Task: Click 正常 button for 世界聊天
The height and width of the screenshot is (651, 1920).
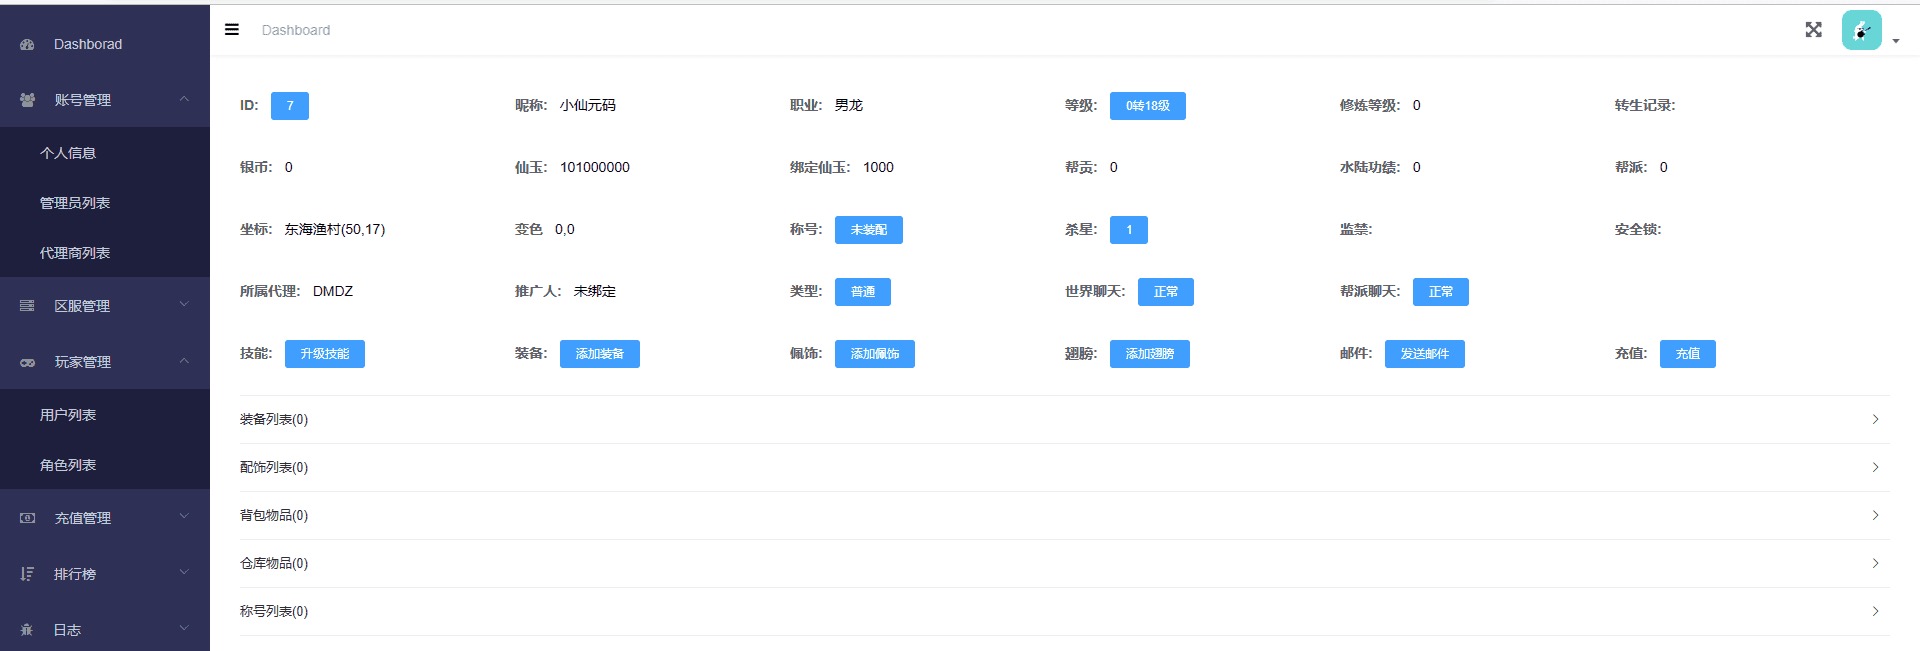Action: tap(1166, 292)
